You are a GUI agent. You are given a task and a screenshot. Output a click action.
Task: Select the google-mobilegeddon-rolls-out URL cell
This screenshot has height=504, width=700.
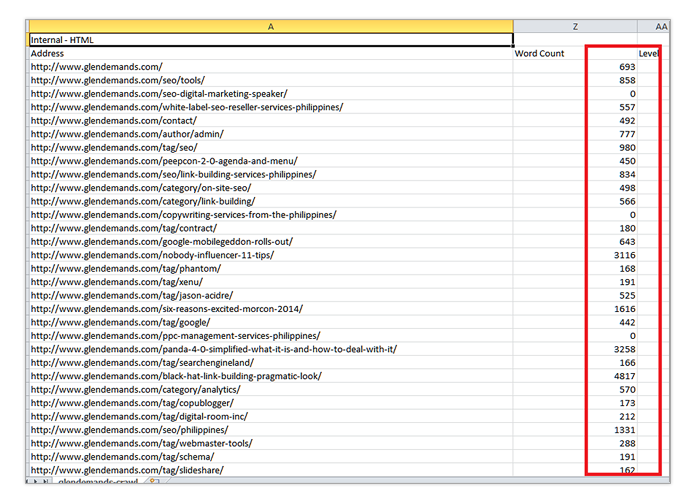click(271, 242)
